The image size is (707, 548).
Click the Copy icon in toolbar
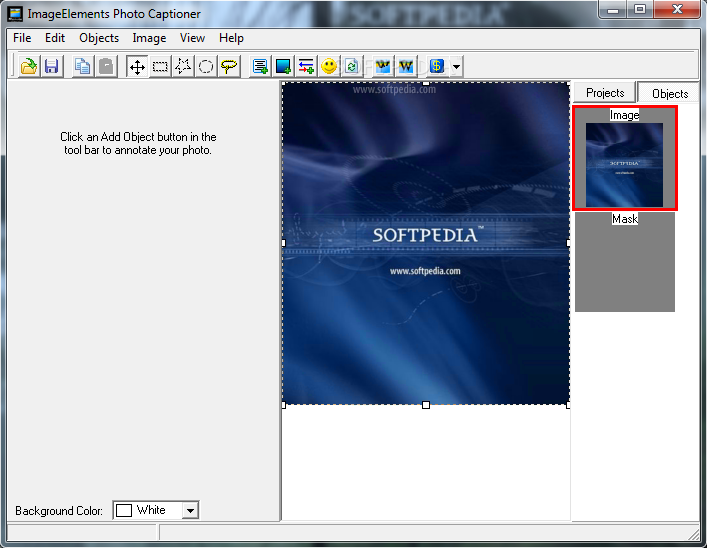click(82, 67)
